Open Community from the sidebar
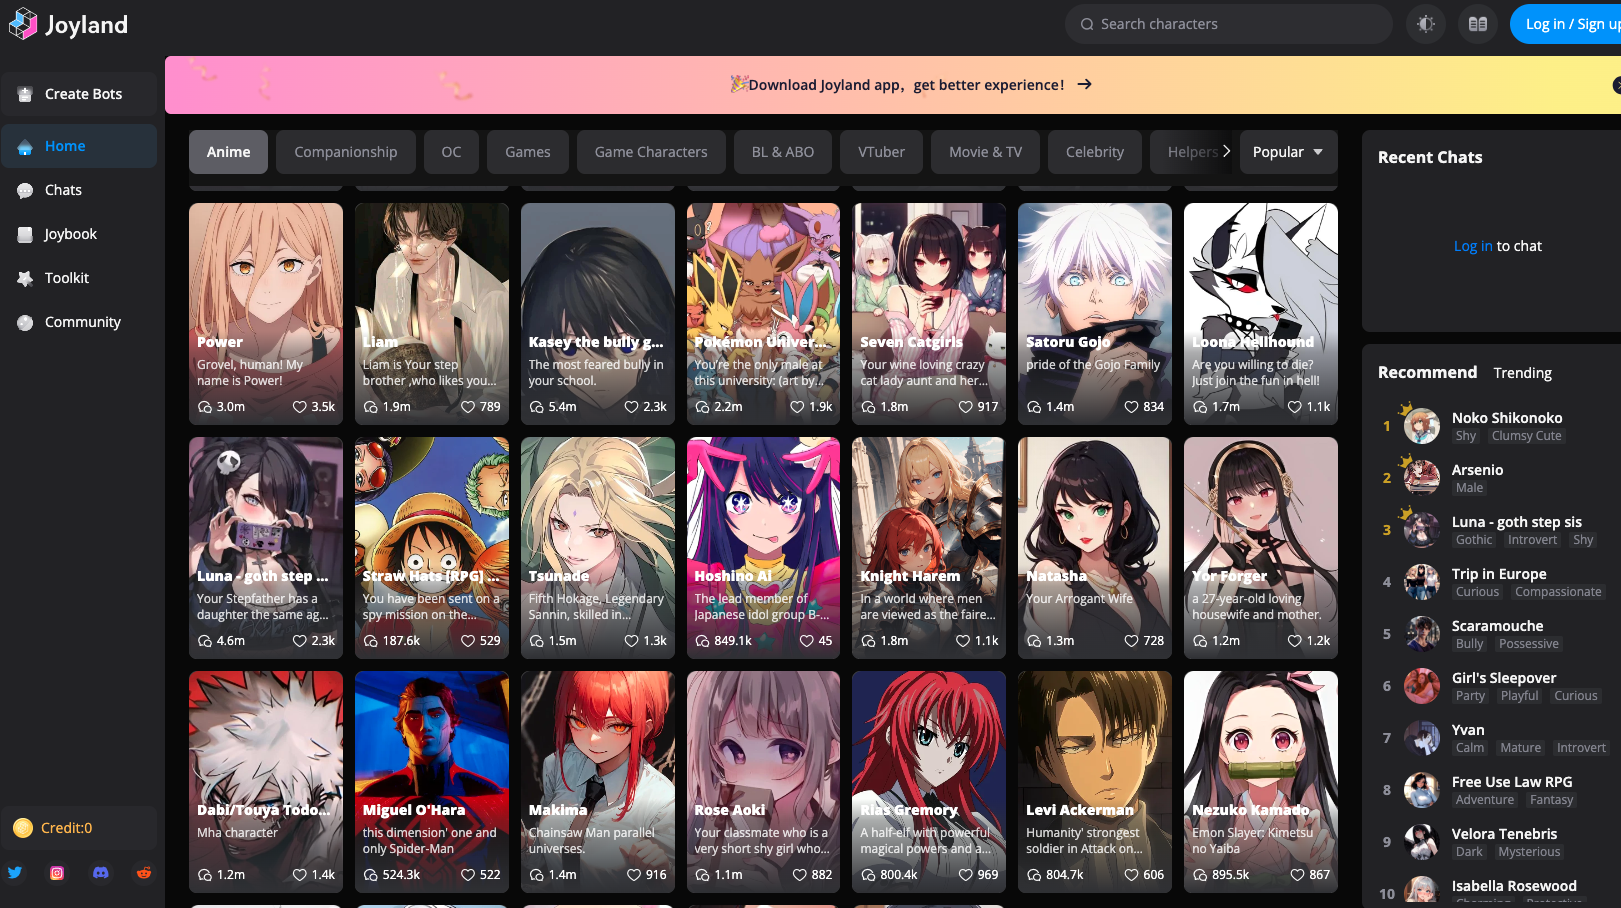This screenshot has width=1621, height=908. 79,322
